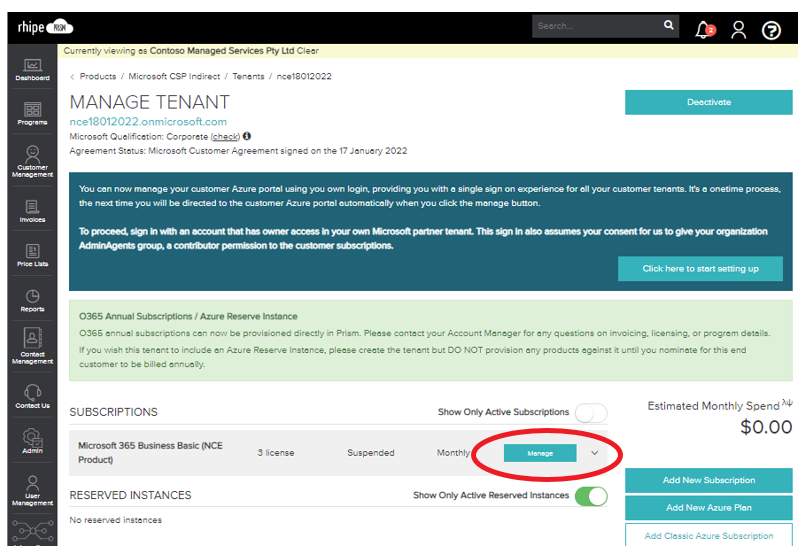Screen dimensions: 808x556
Task: Open User Management in the sidebar
Action: click(32, 490)
